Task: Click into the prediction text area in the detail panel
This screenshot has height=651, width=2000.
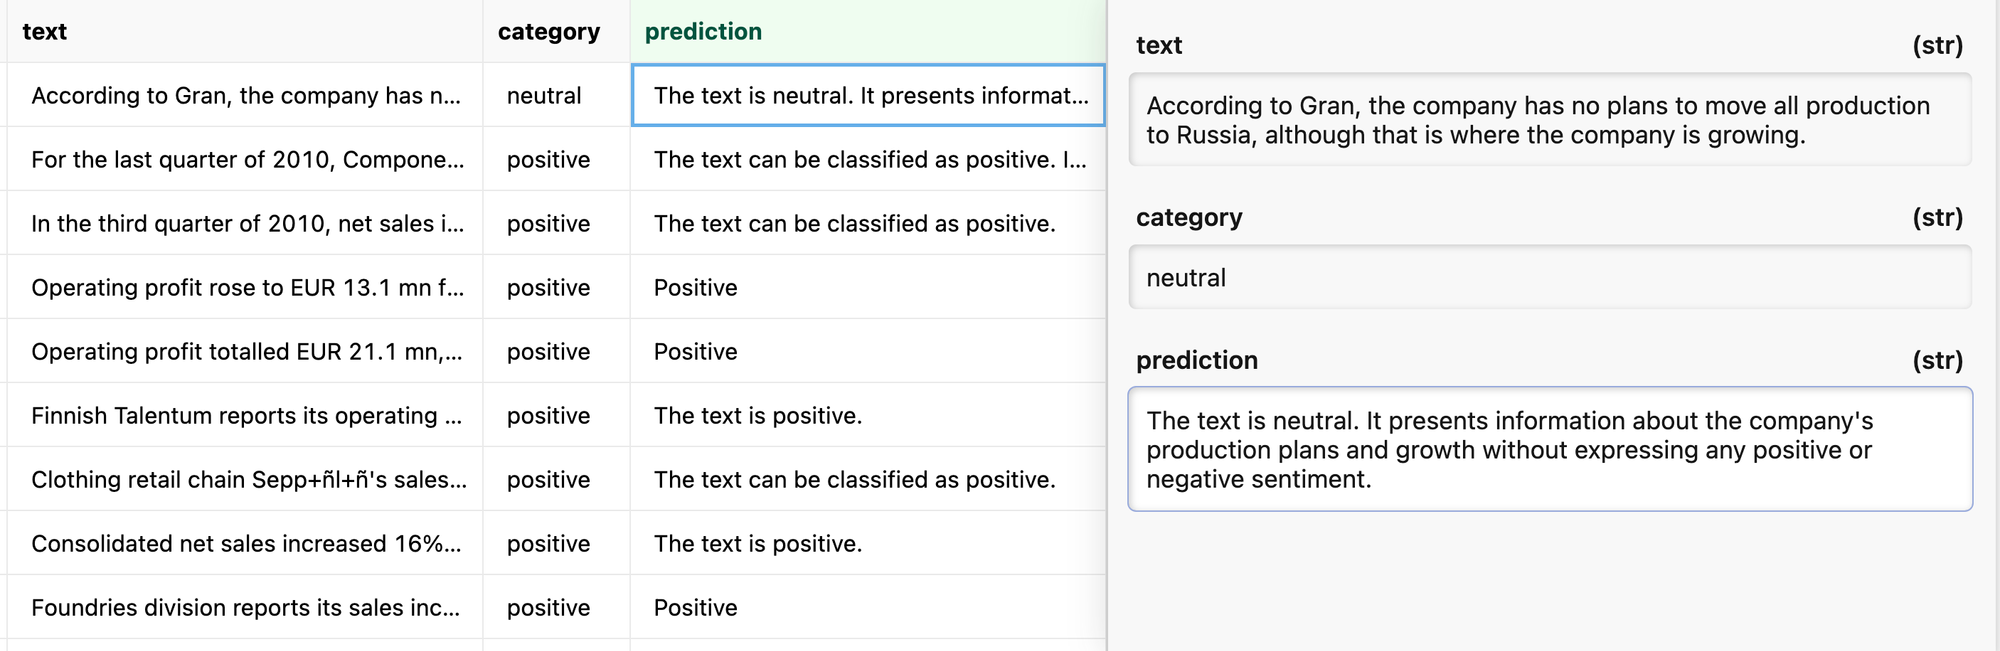Action: click(1549, 450)
